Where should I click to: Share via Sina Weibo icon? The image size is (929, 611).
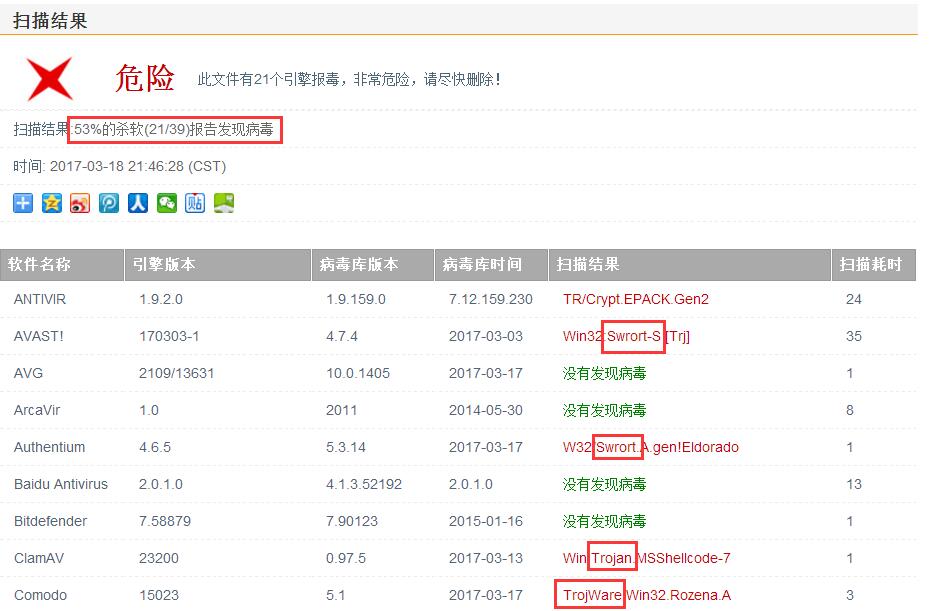(80, 203)
